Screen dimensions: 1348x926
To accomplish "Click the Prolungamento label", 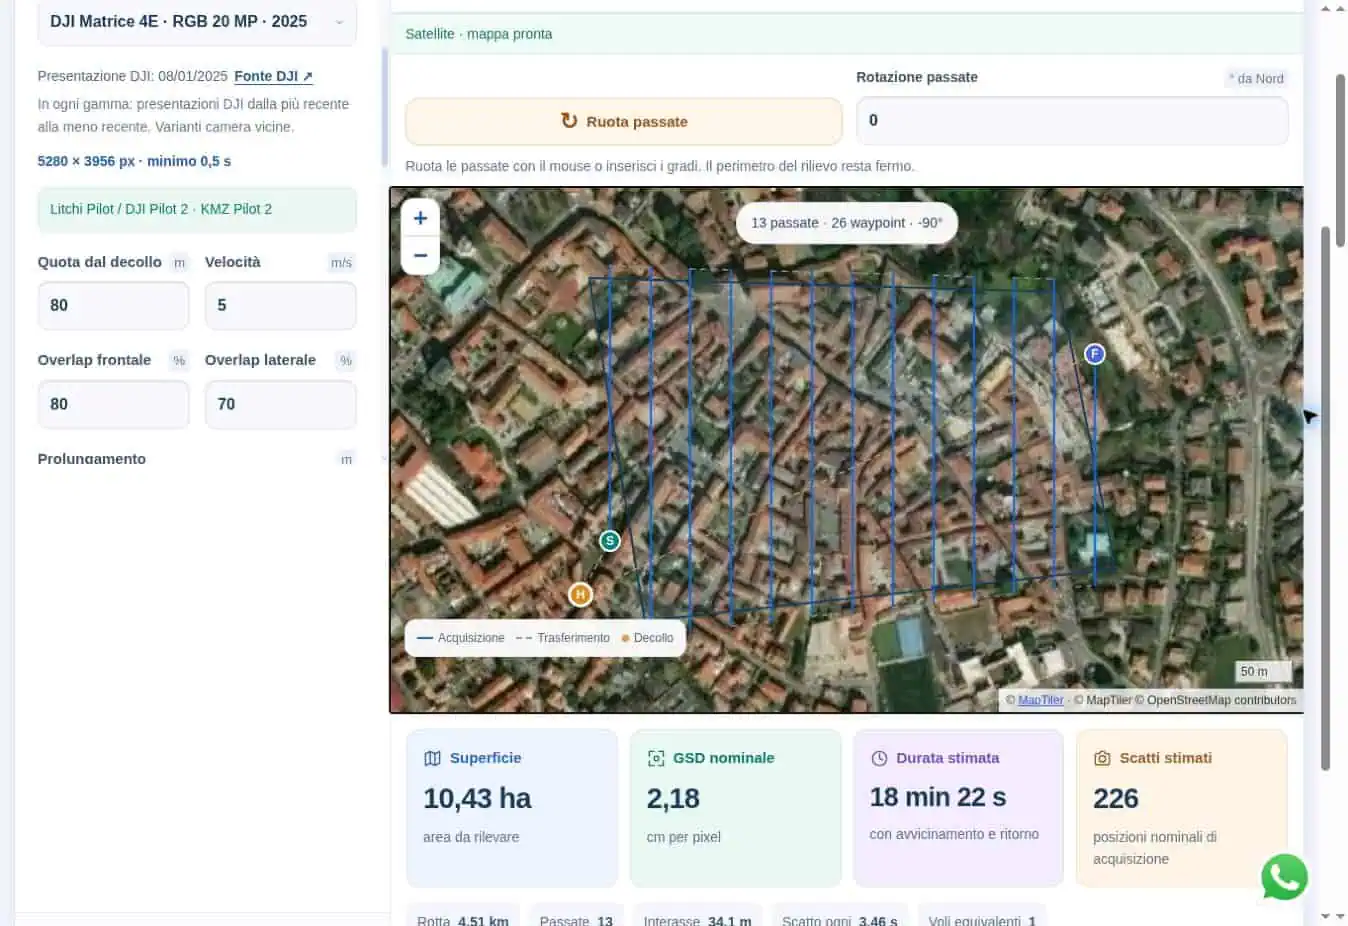I will point(92,459).
